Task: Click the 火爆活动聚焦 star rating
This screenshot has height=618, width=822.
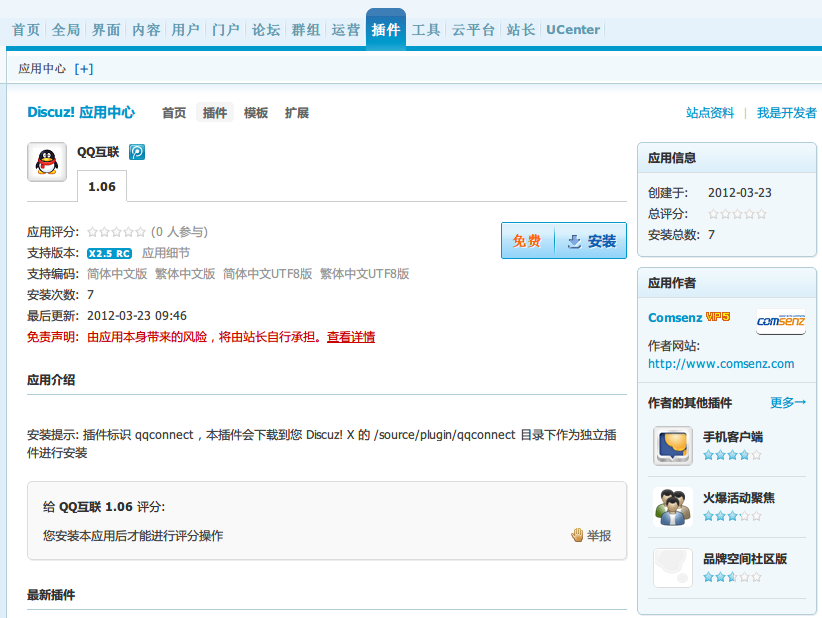Action: [732, 516]
